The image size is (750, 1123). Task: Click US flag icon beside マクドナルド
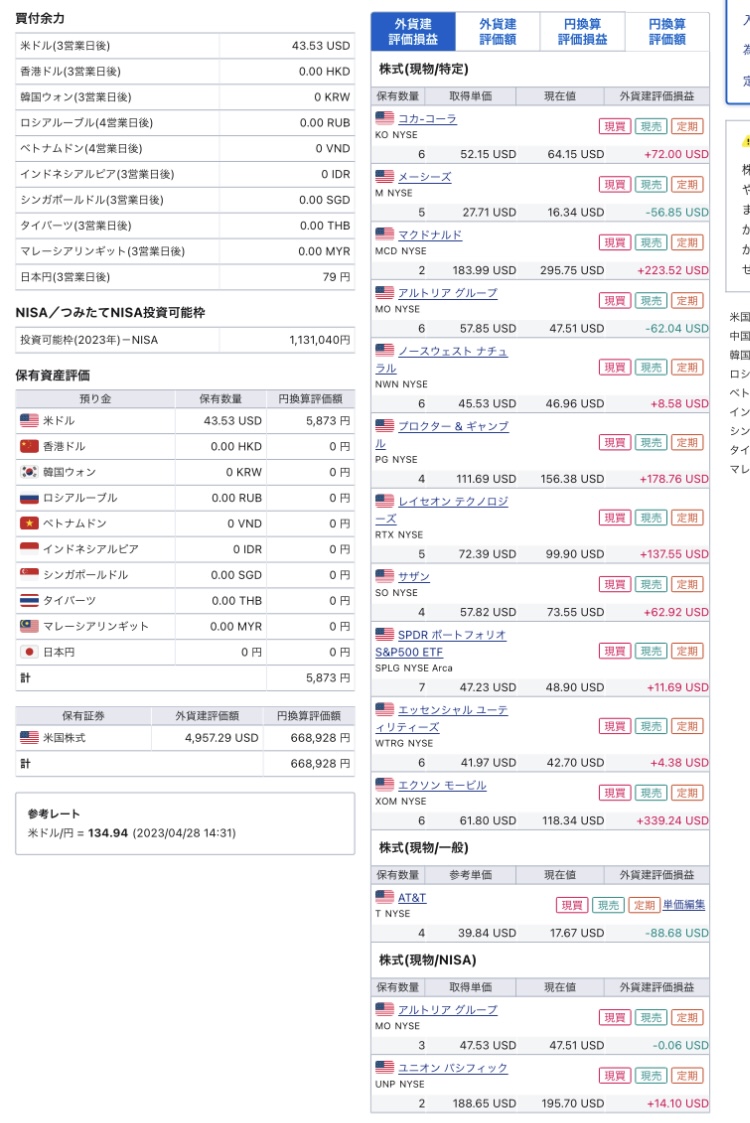pyautogui.click(x=385, y=233)
